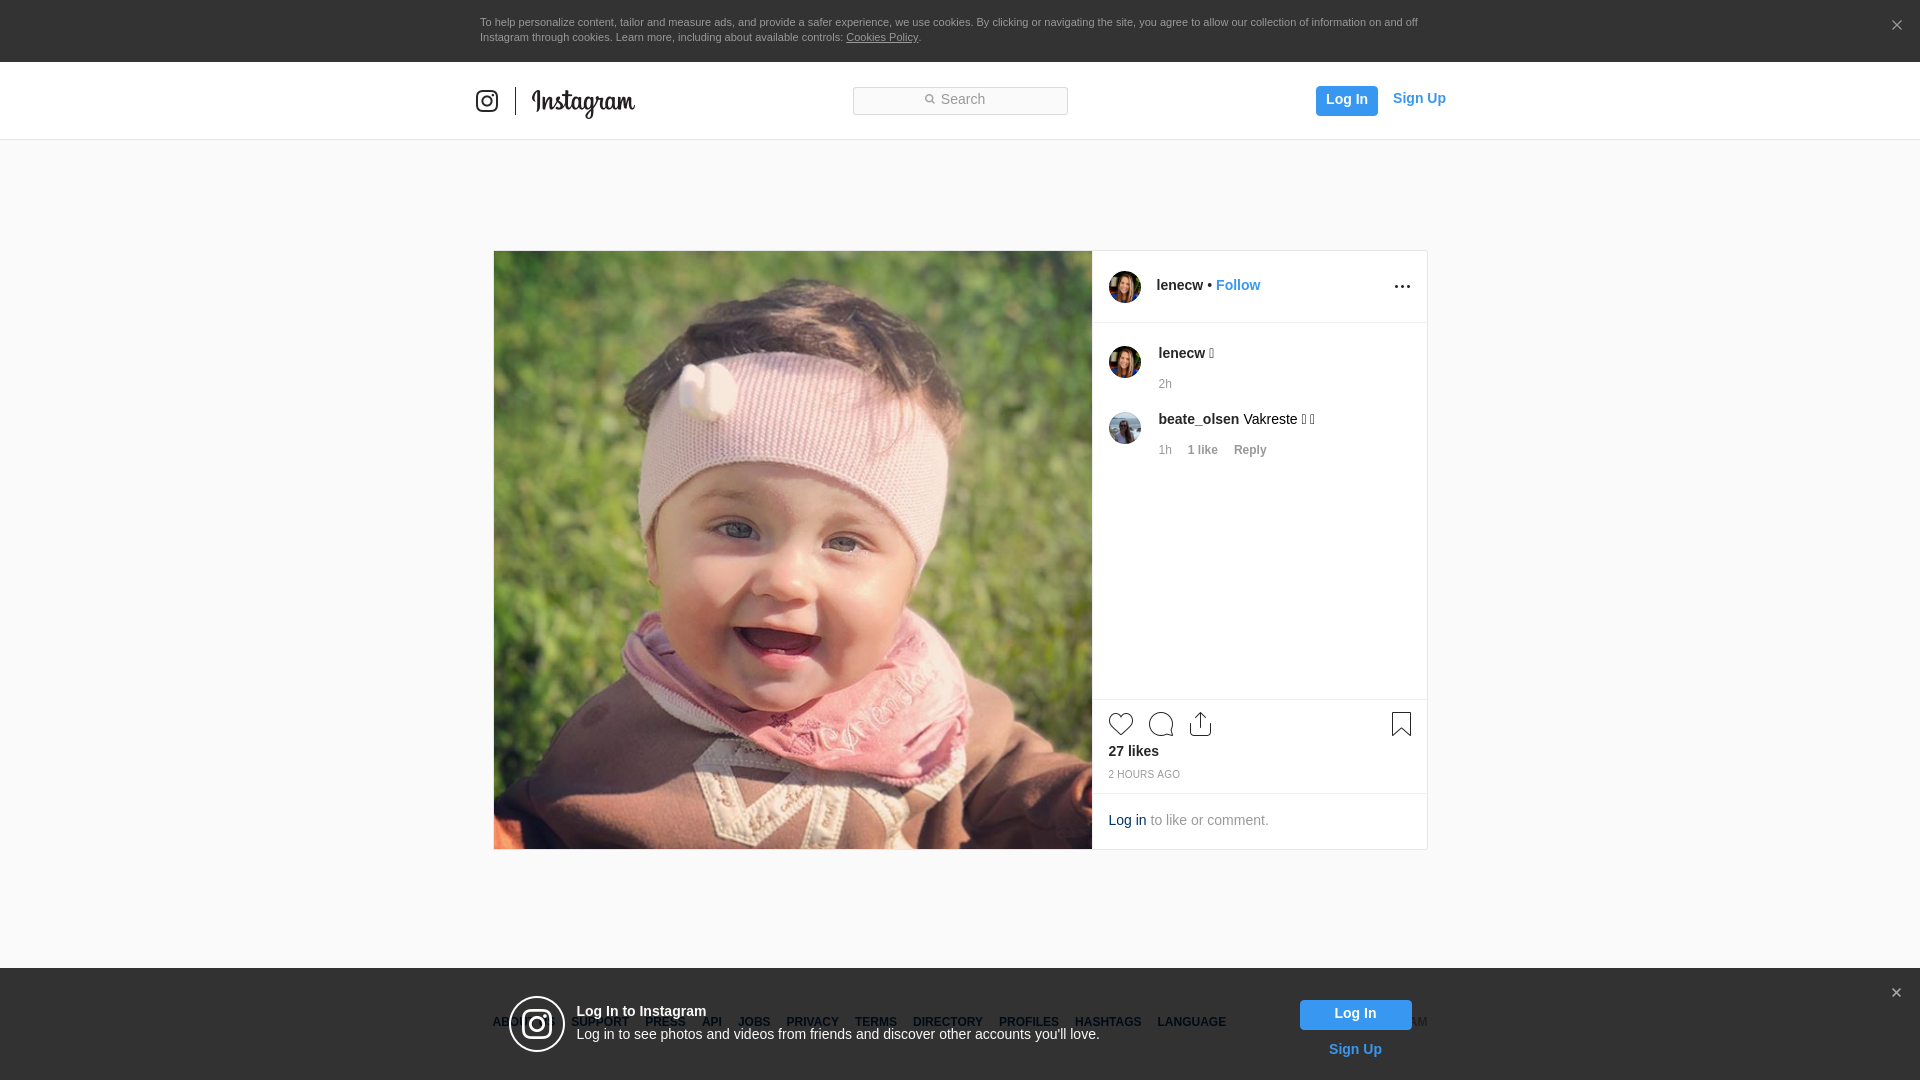Open the API footer link
1920x1080 pixels.
pyautogui.click(x=711, y=1023)
